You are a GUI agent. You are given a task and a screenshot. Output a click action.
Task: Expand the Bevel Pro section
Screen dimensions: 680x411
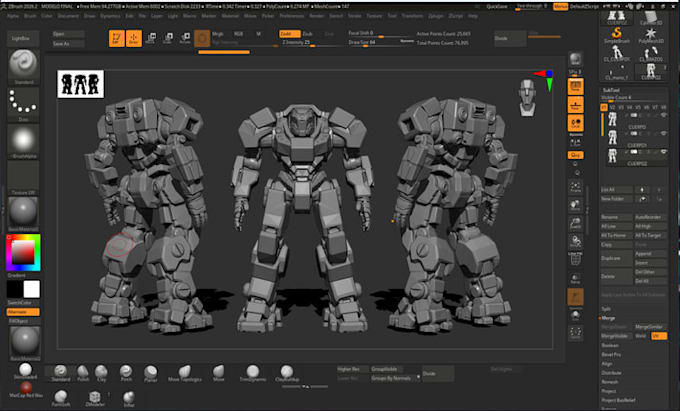point(611,355)
